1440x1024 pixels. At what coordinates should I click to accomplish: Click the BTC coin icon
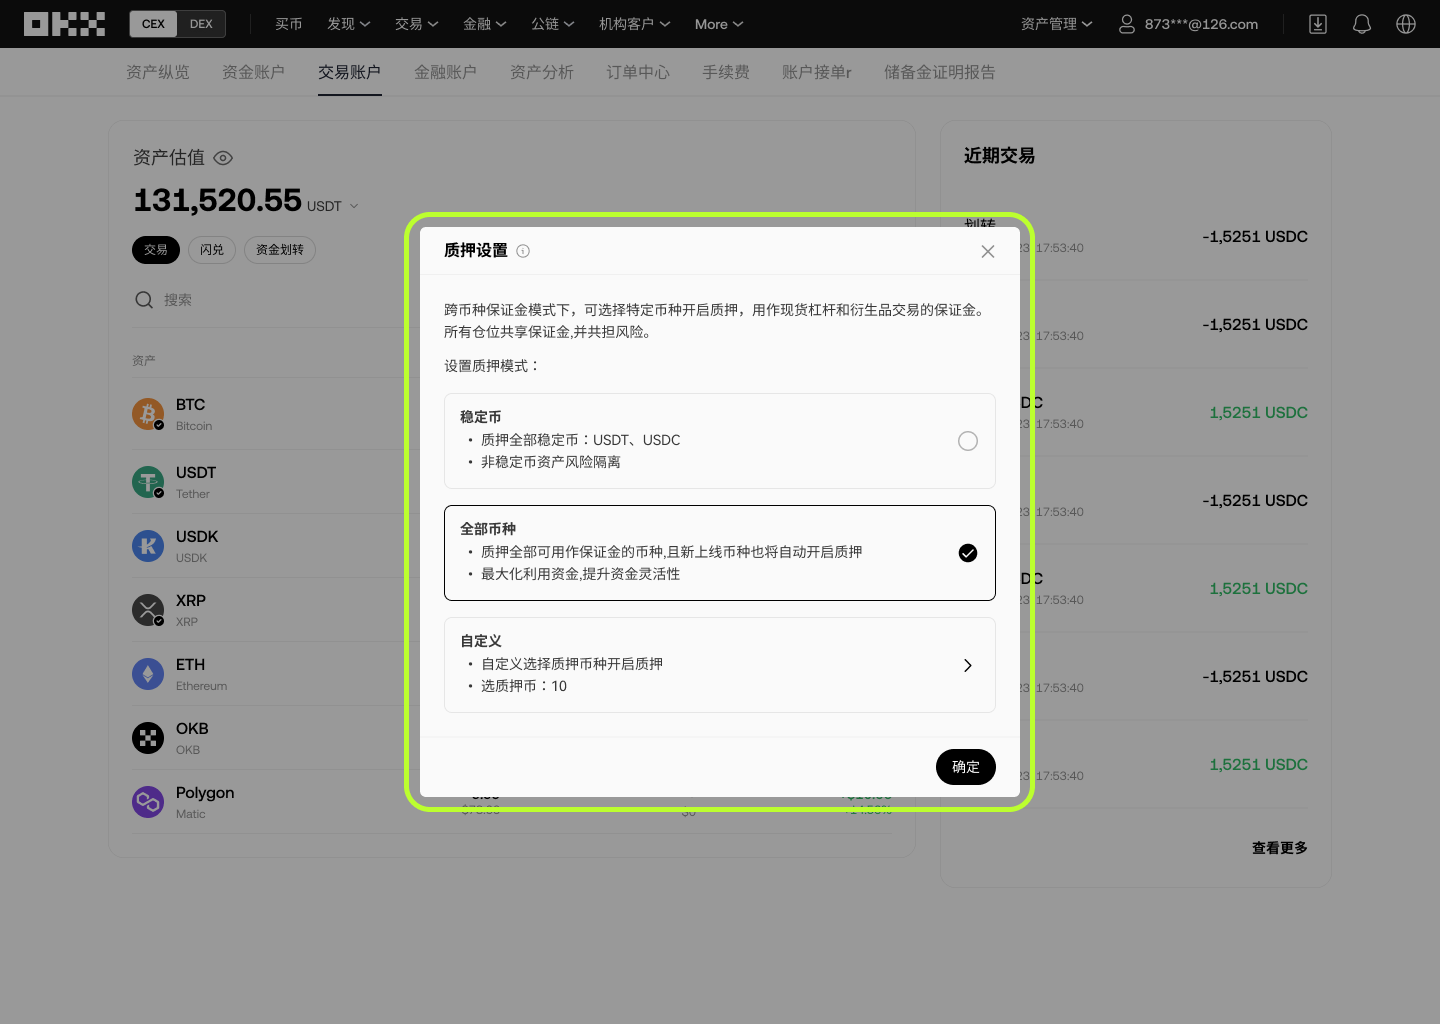pos(148,413)
